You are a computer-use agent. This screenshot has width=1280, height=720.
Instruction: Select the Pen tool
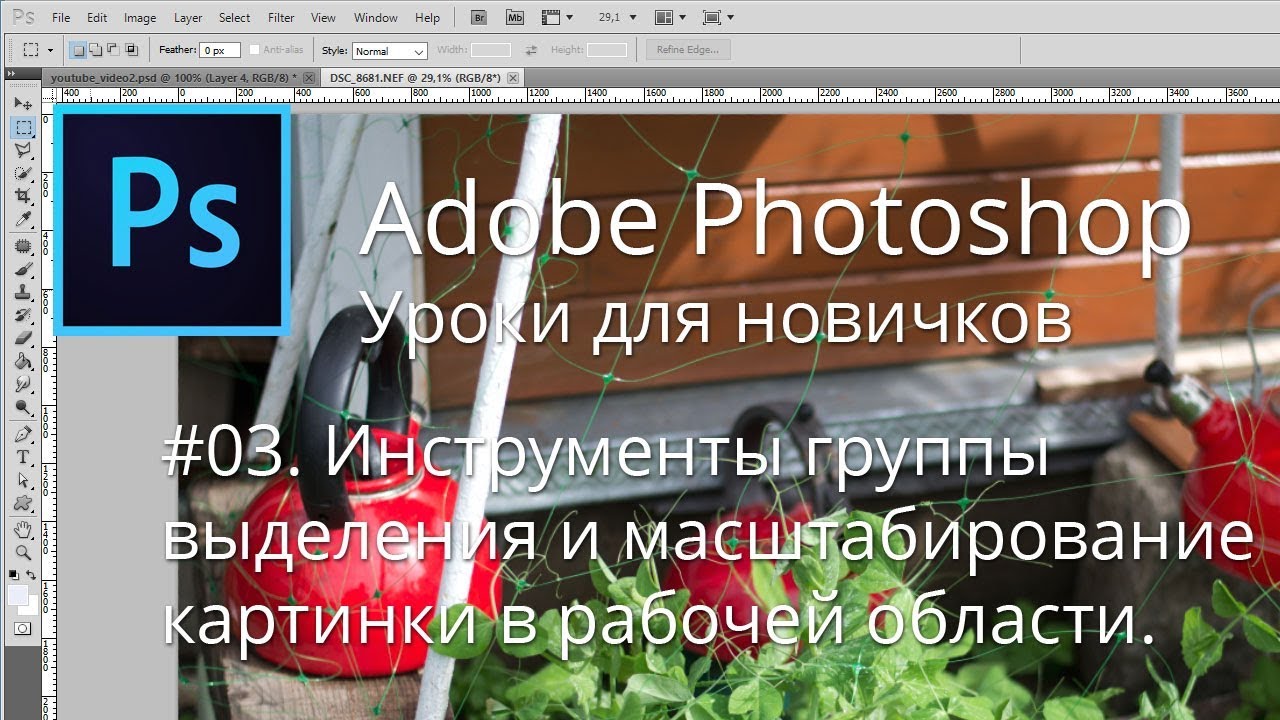point(22,434)
